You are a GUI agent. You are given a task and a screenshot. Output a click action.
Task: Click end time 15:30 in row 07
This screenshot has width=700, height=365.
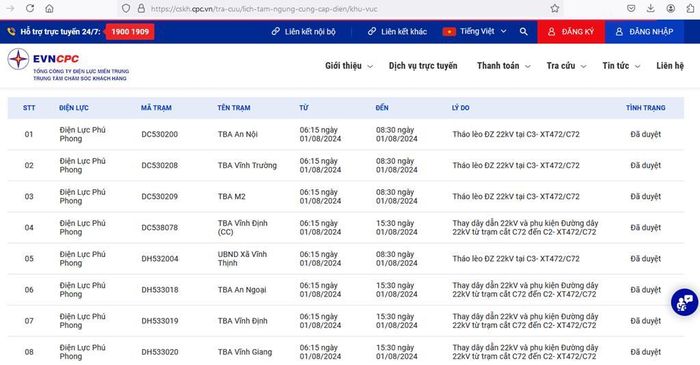point(396,321)
